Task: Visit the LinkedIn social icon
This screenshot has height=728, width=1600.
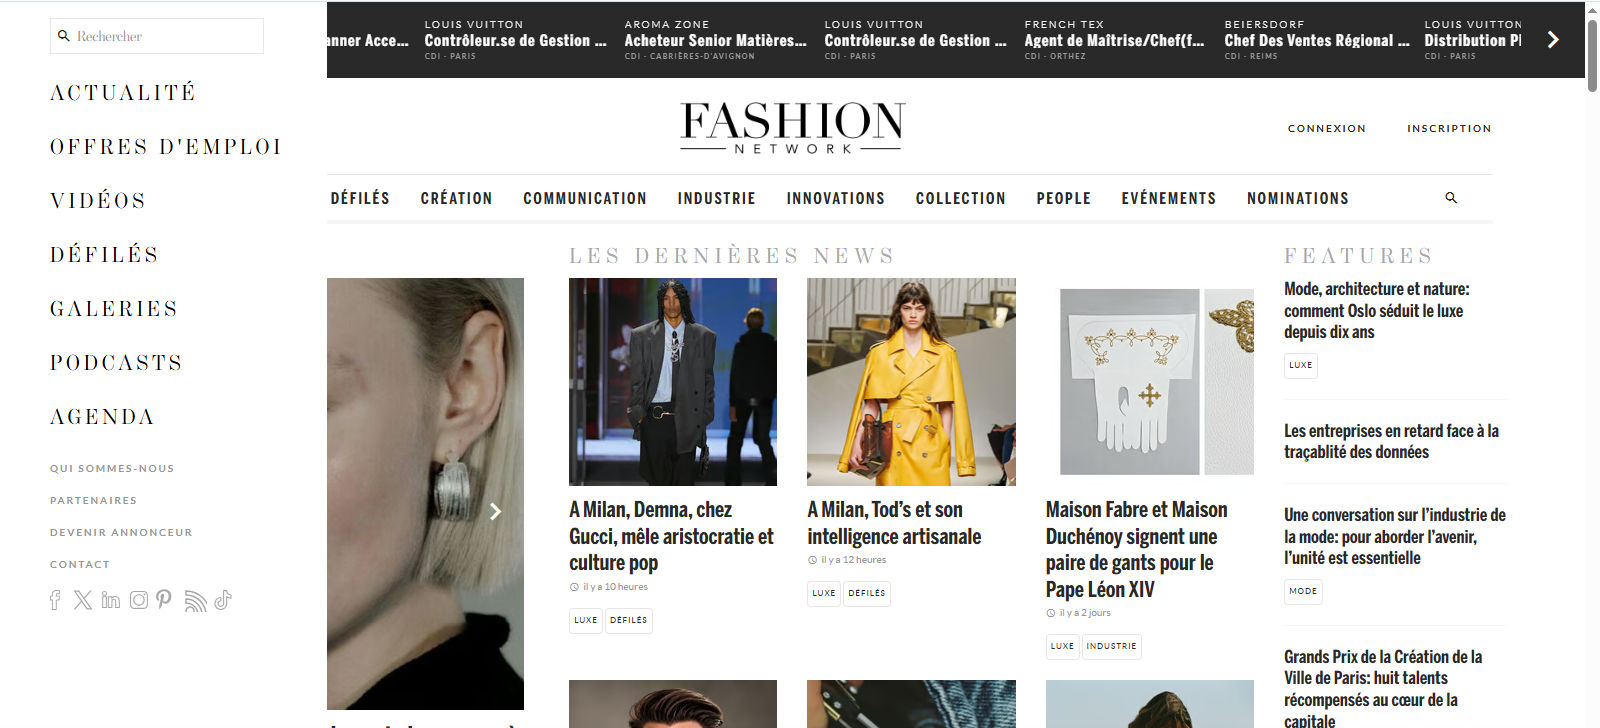Action: pos(111,600)
